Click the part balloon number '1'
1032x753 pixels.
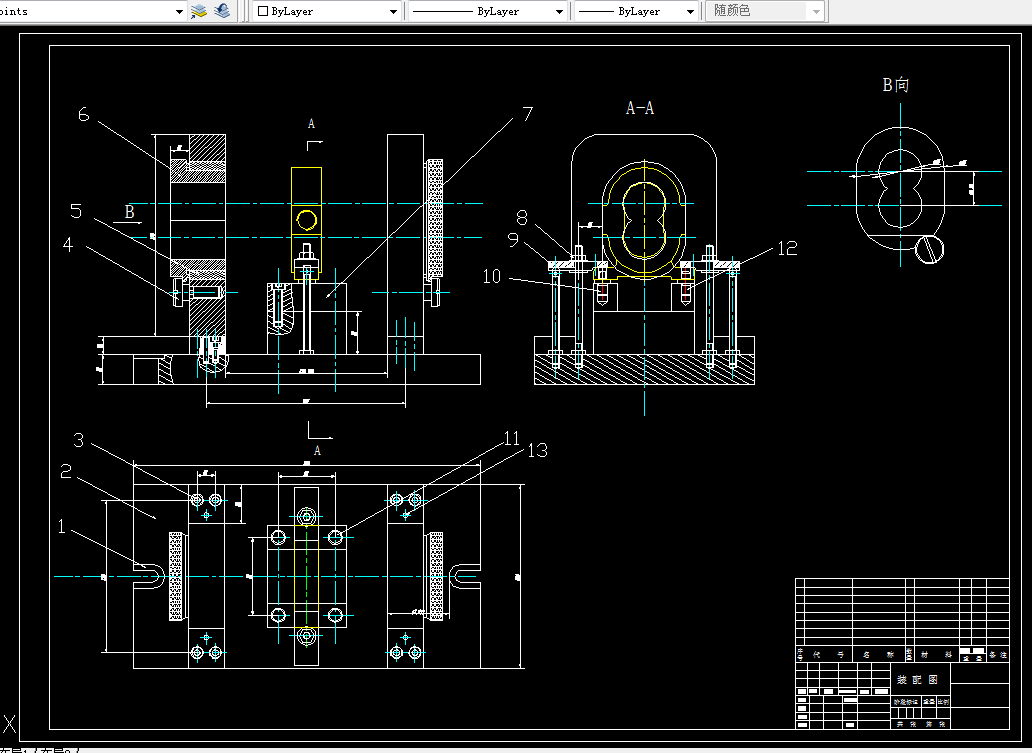click(62, 526)
